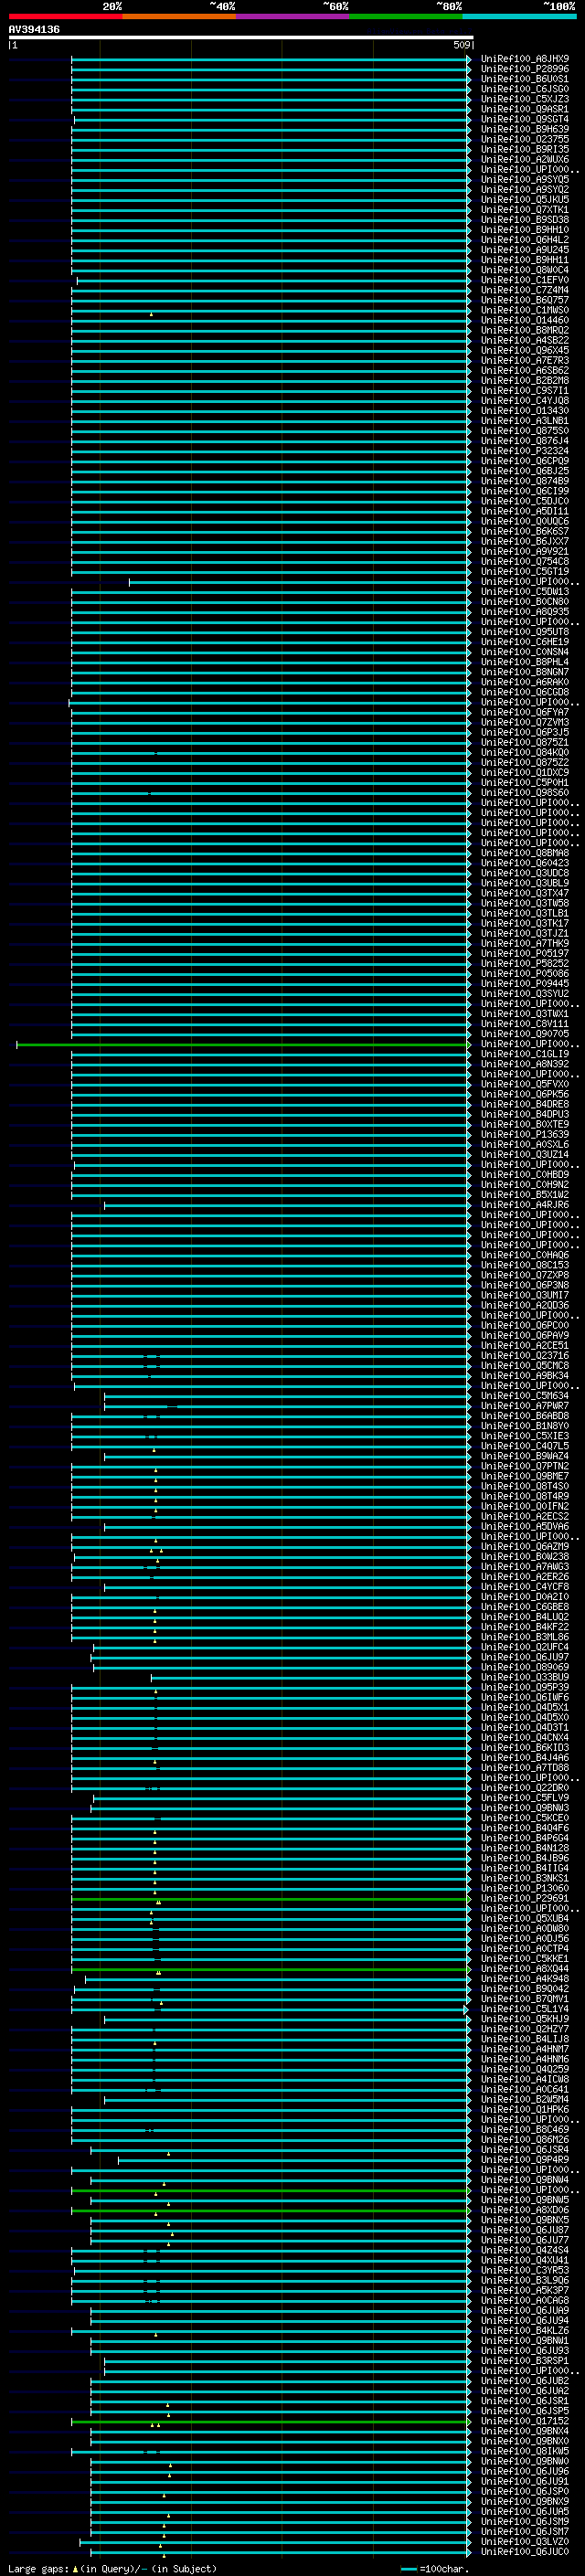Click UniRef100_Q95UT8 in the list
This screenshot has height=2576, width=585.
pos(524,631)
